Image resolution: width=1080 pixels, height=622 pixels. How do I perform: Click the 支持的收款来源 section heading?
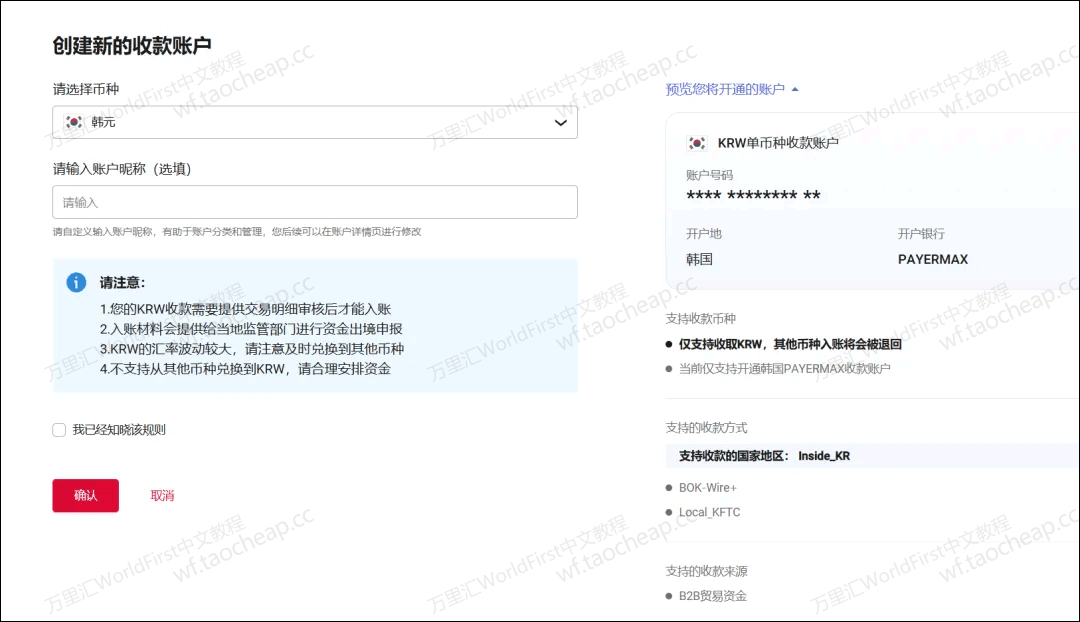[706, 571]
